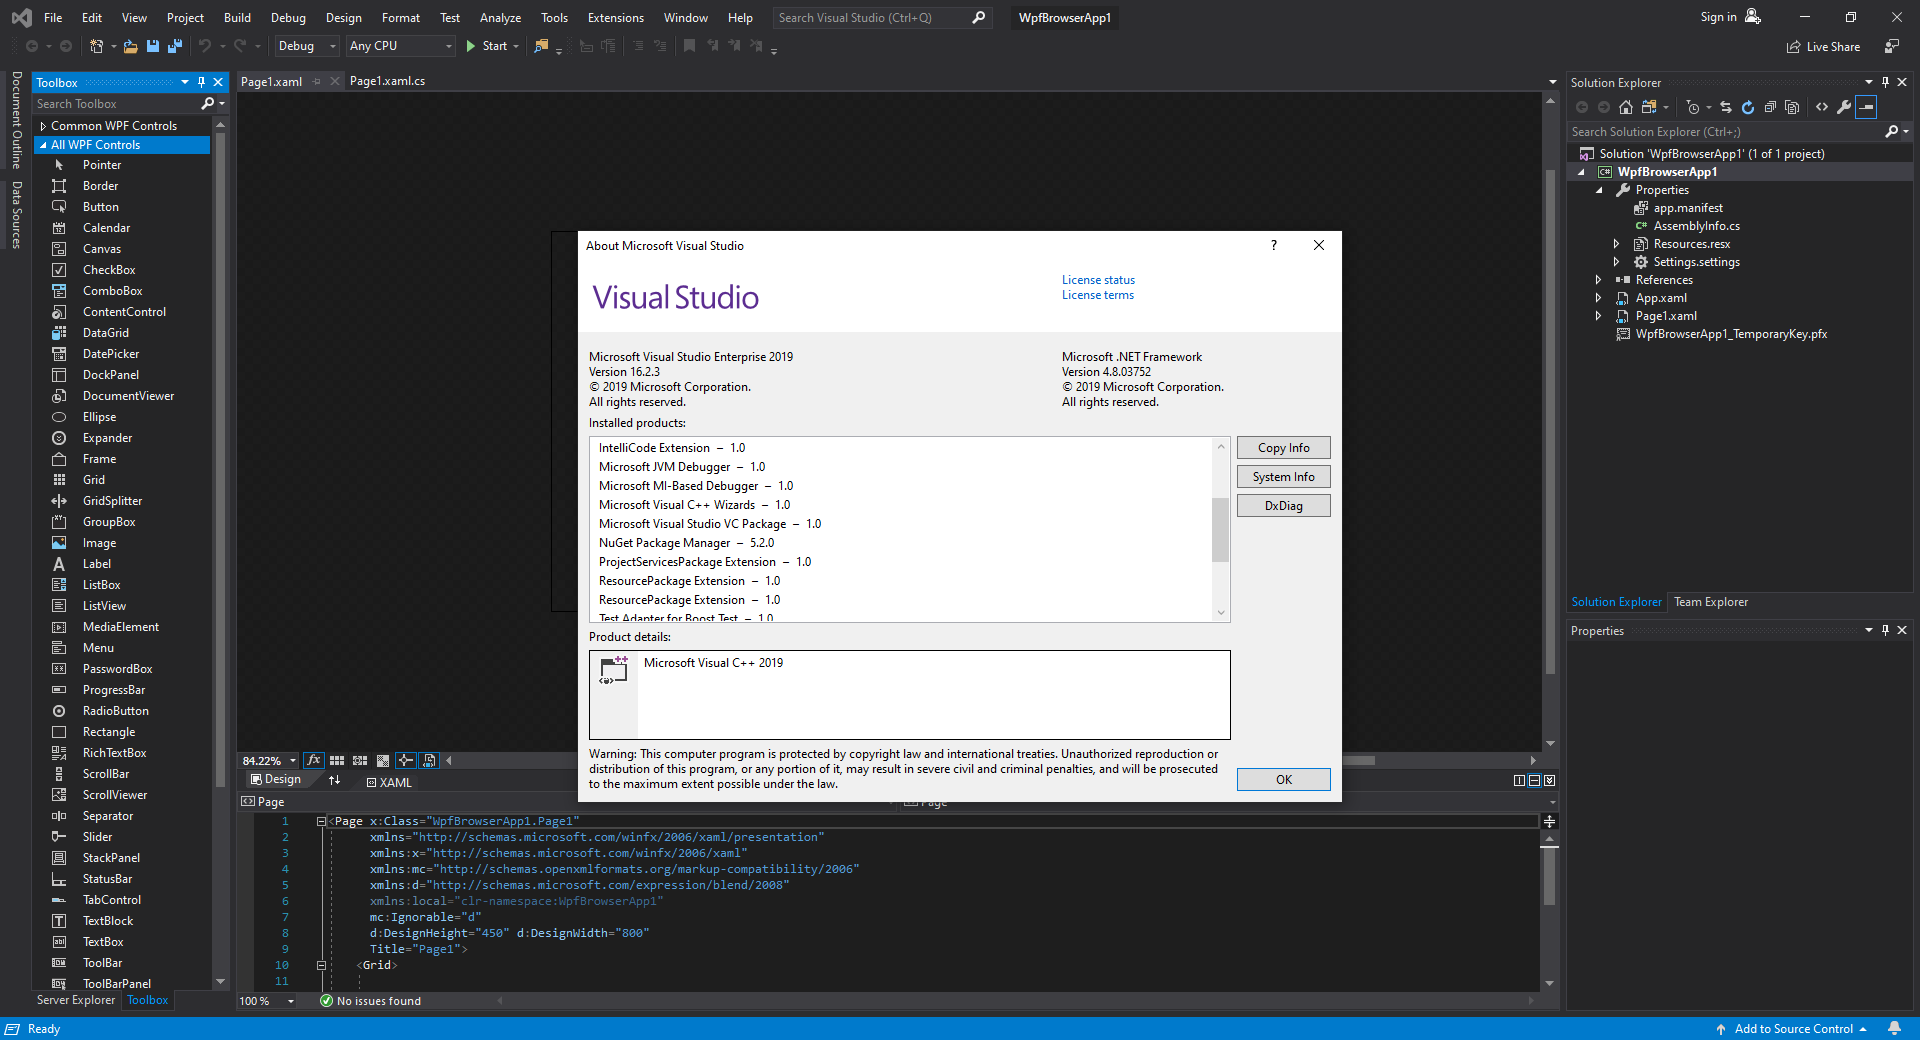Viewport: 1920px width, 1040px height.
Task: Click the Save icon in toolbar
Action: click(x=153, y=46)
